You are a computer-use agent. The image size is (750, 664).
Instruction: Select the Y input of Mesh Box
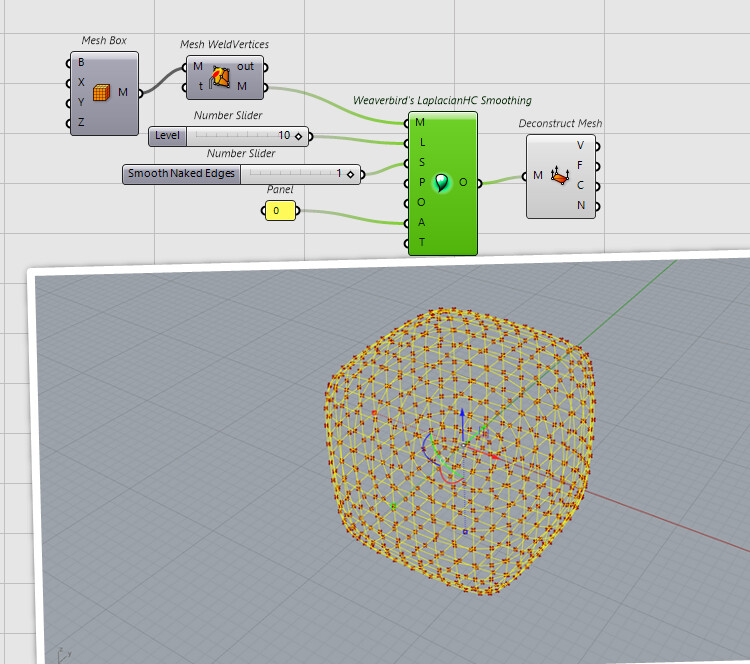81,102
